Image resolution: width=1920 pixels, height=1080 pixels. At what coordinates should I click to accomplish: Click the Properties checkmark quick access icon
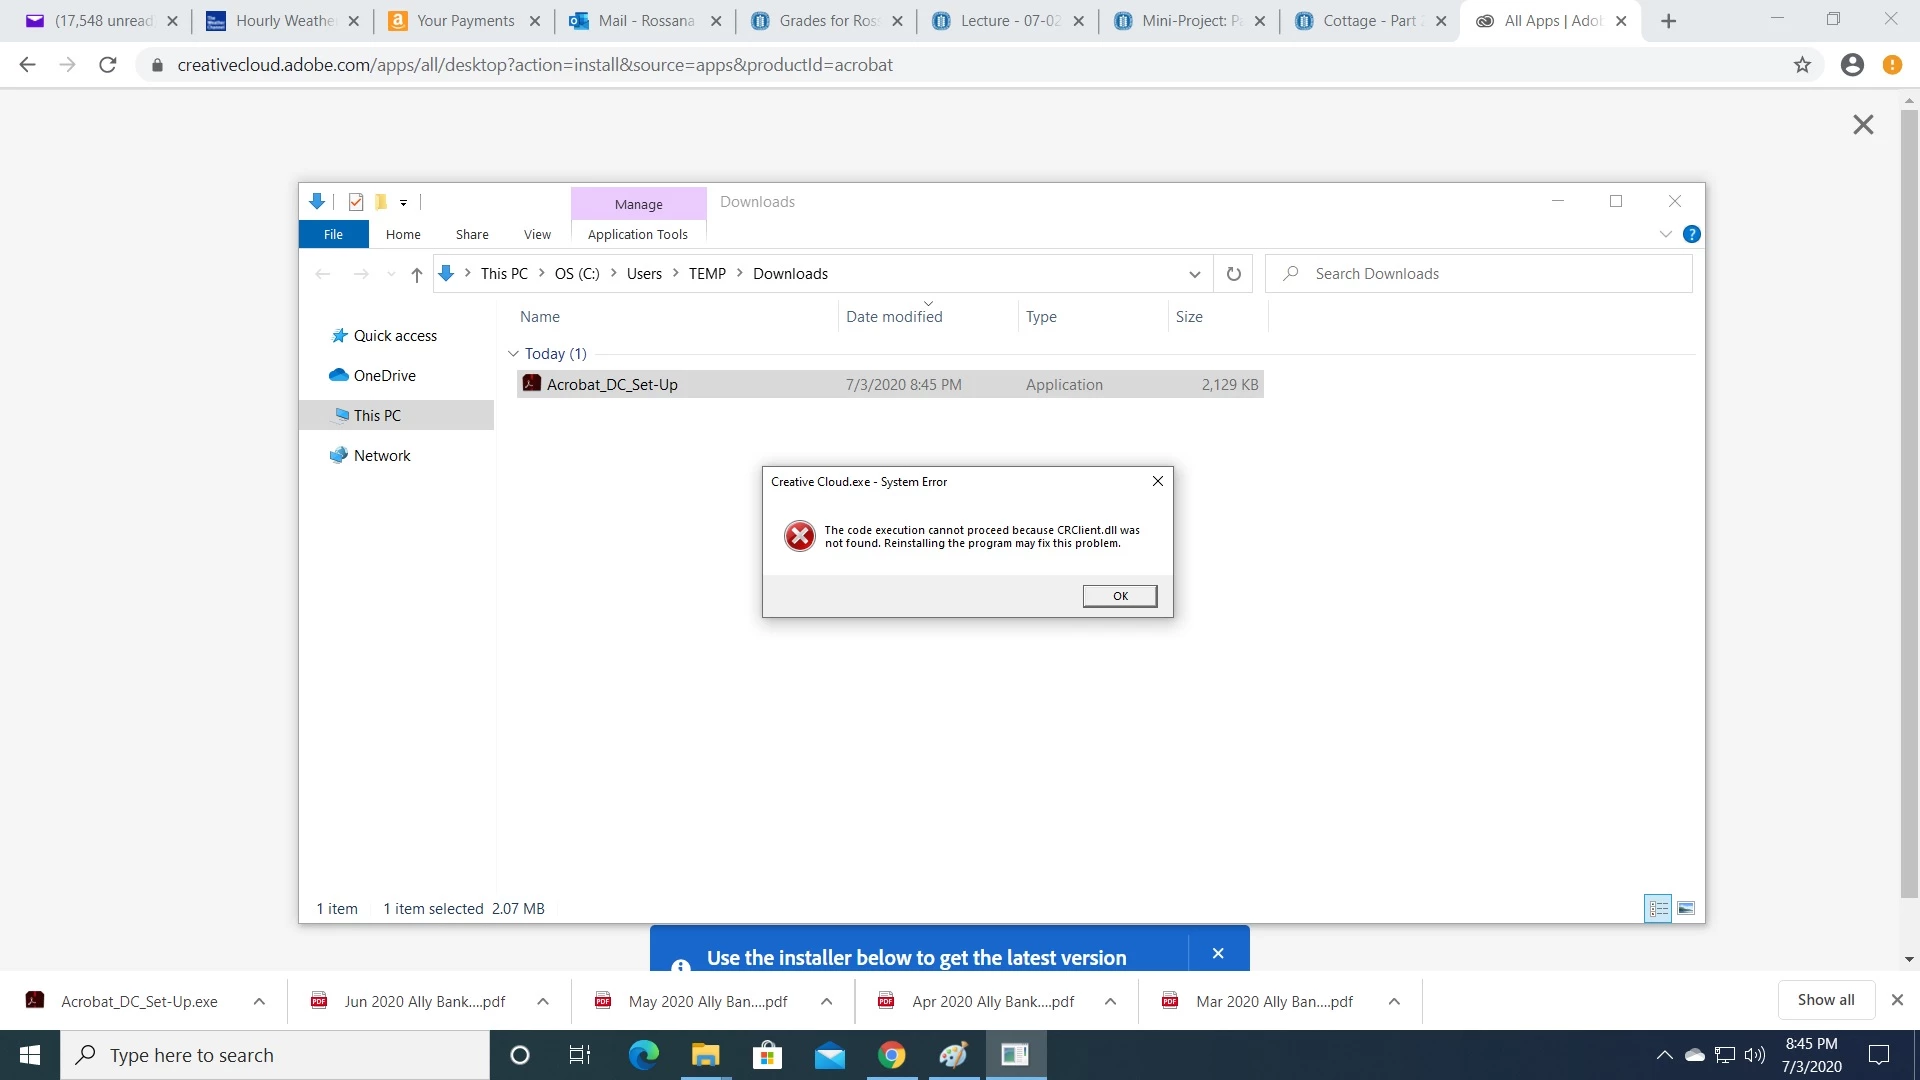355,202
